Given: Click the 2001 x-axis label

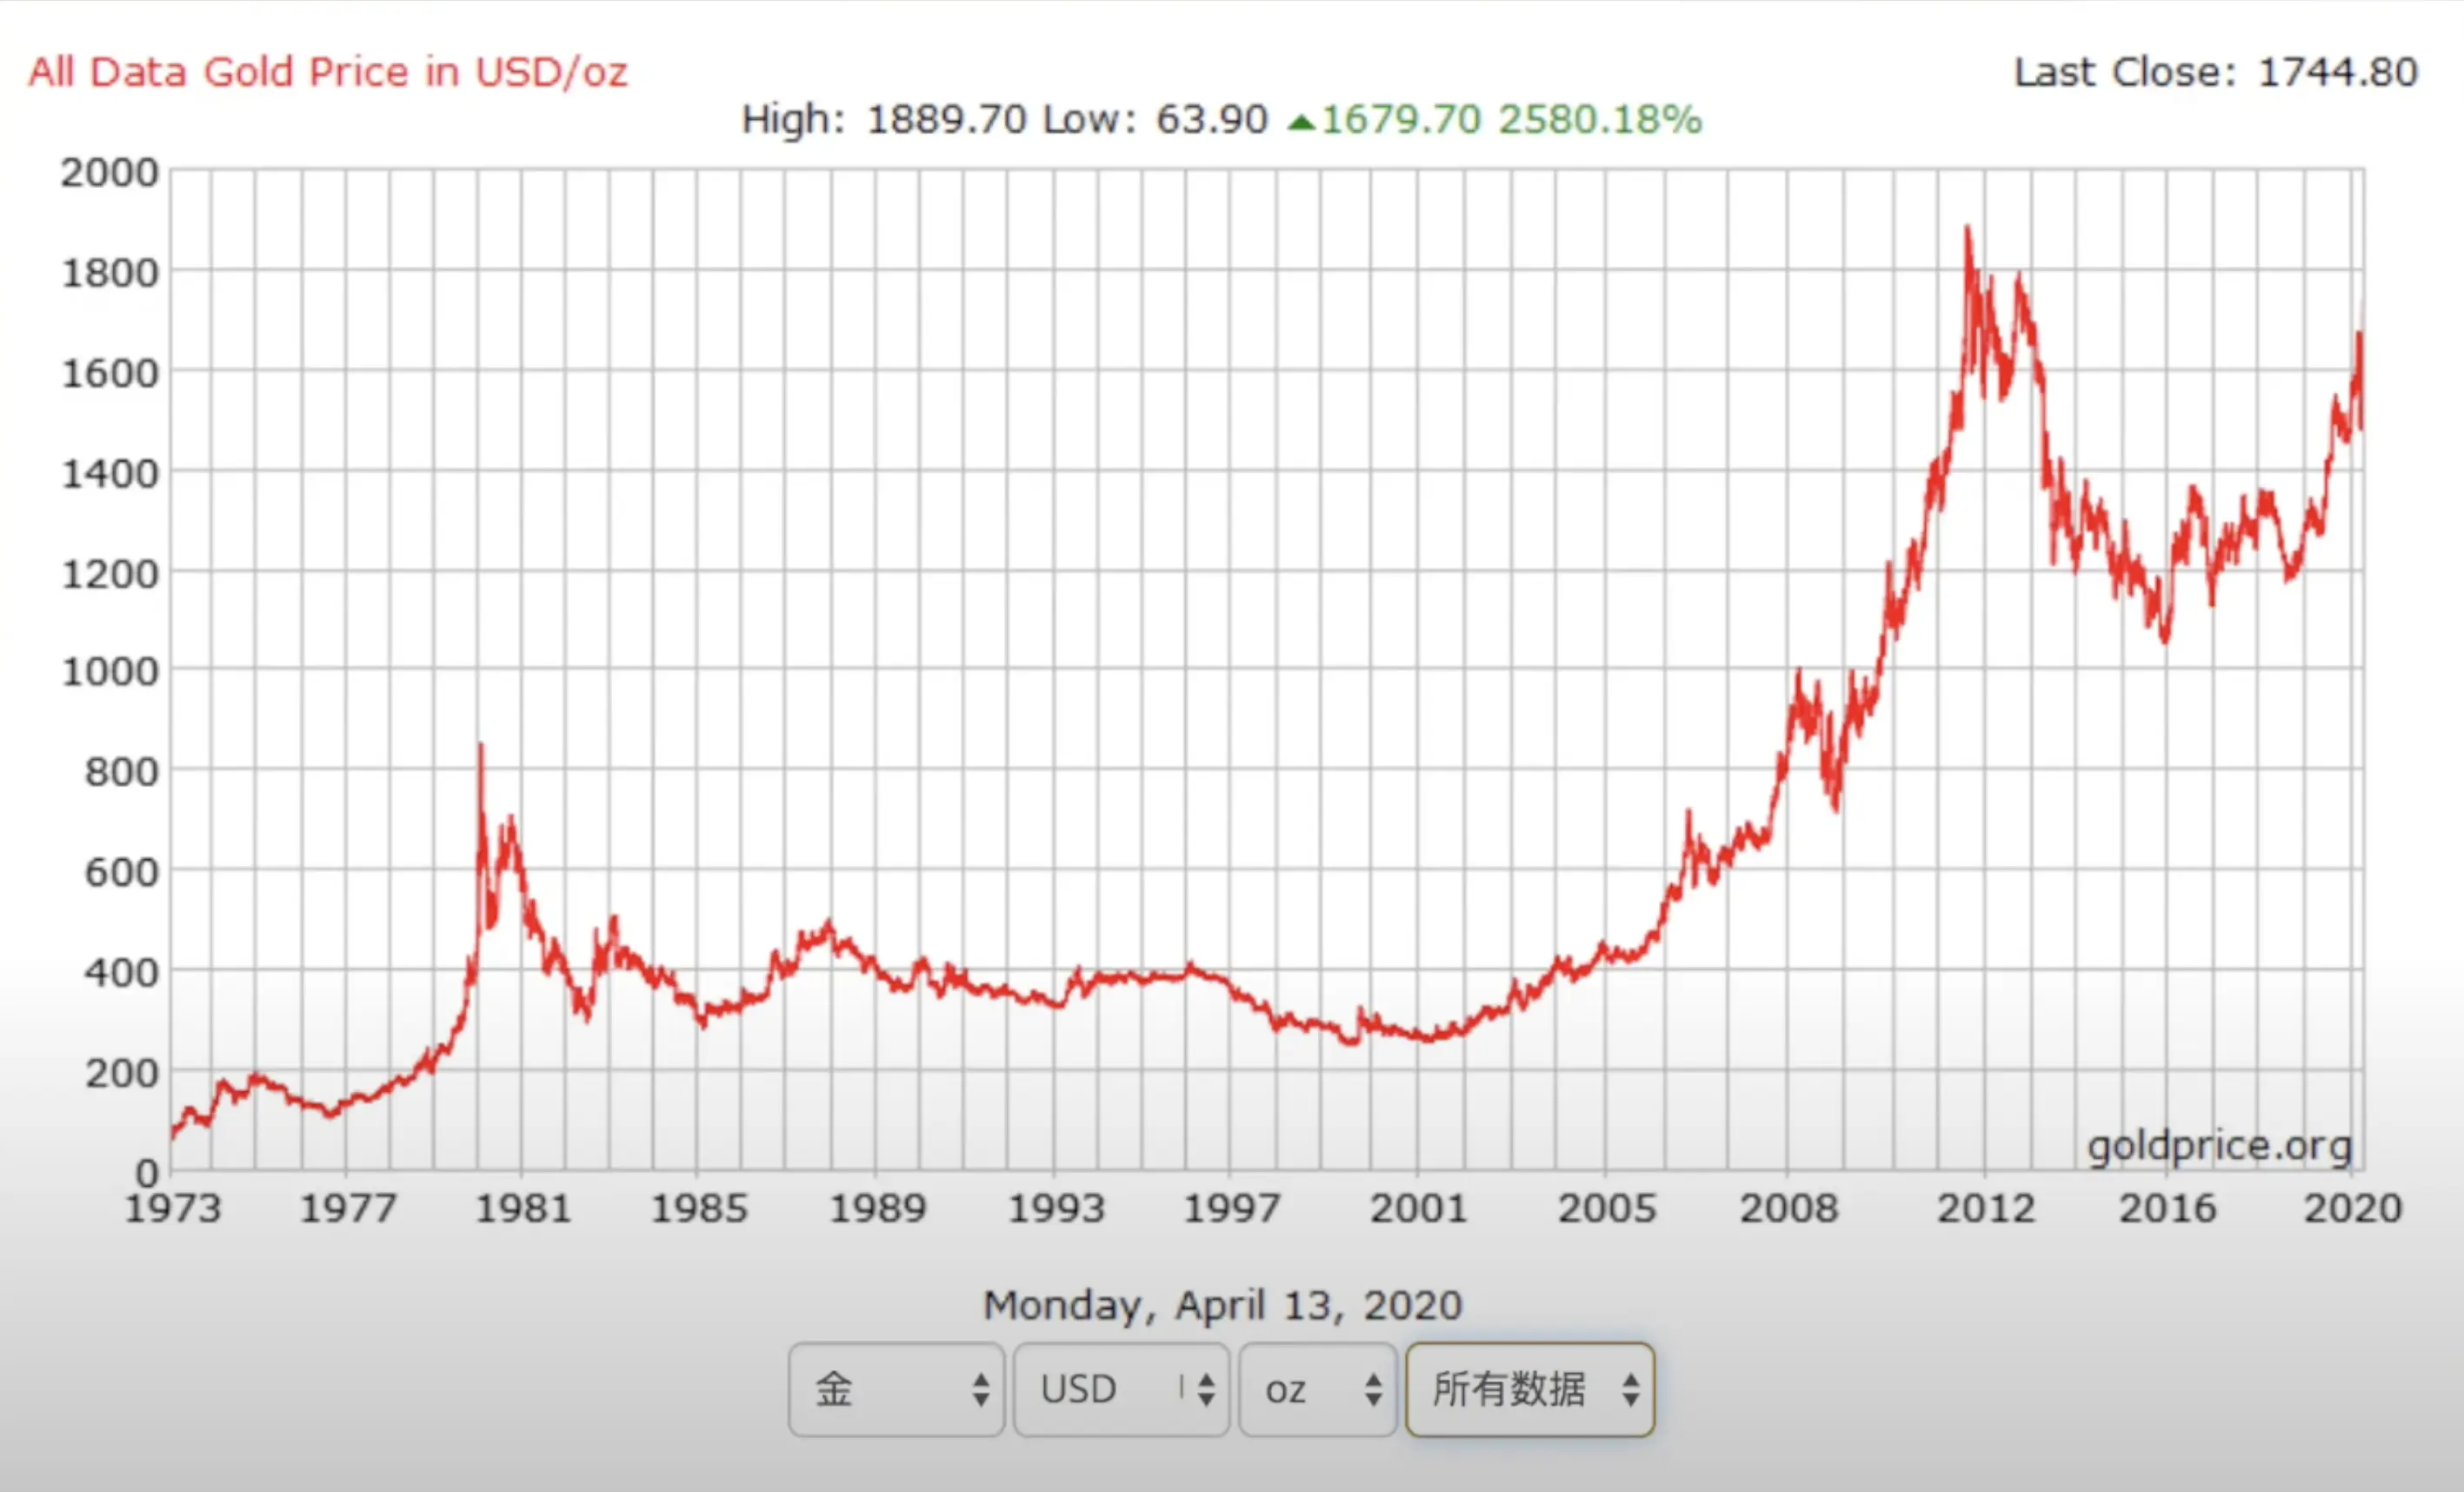Looking at the screenshot, I should pos(1418,1209).
